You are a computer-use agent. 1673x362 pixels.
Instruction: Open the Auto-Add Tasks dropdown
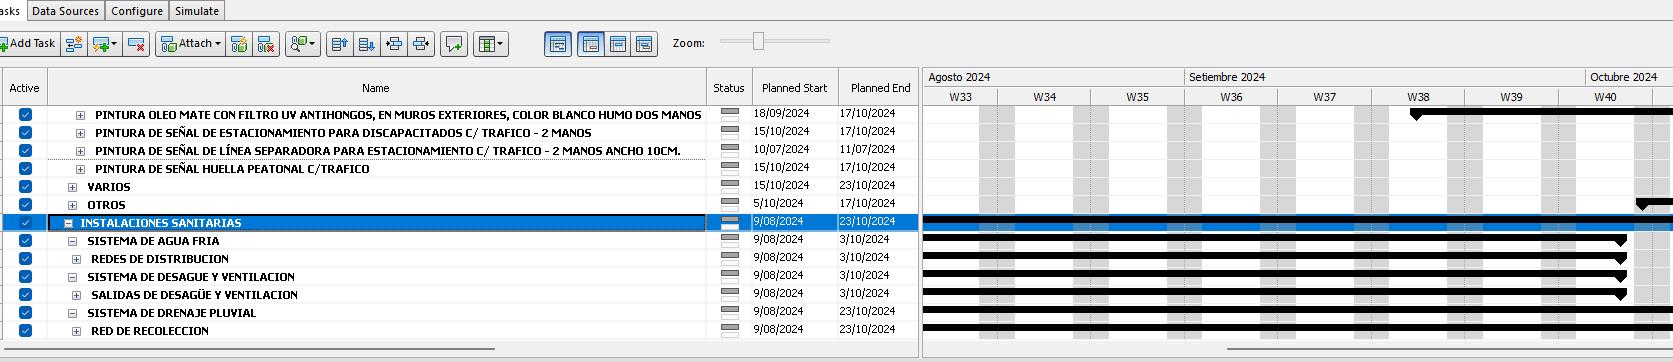pos(104,44)
